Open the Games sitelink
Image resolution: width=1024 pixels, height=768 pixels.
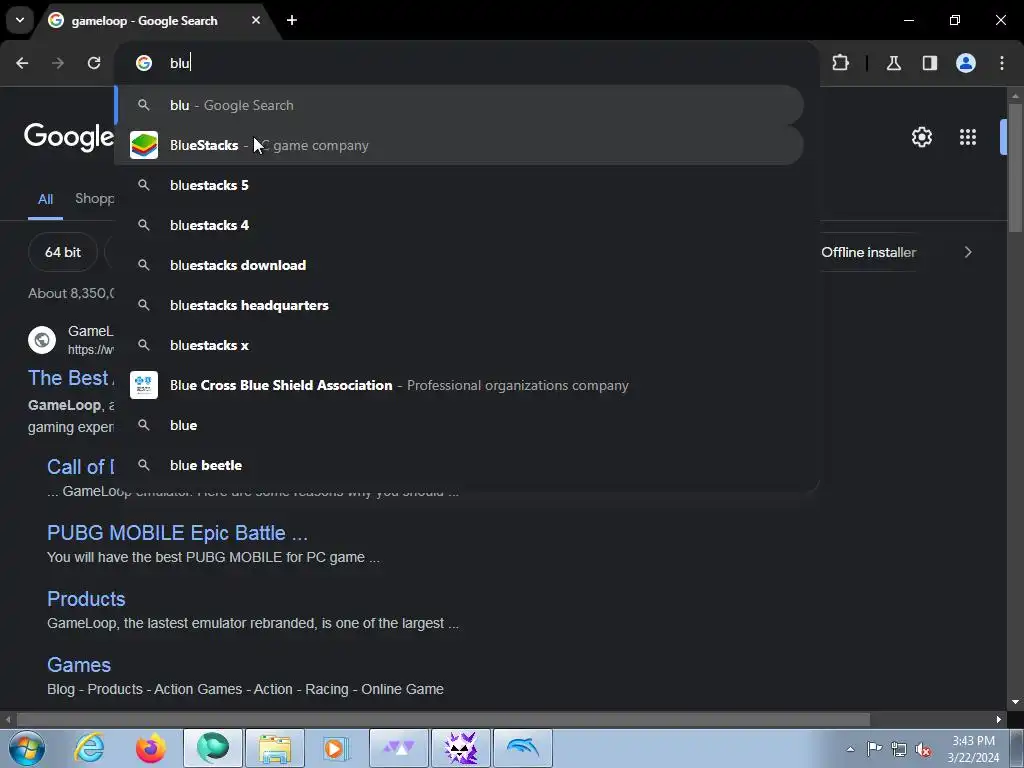tap(78, 665)
